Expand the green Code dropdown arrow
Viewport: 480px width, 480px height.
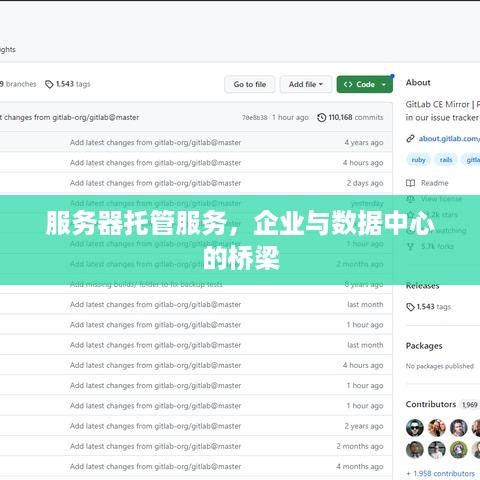(384, 85)
